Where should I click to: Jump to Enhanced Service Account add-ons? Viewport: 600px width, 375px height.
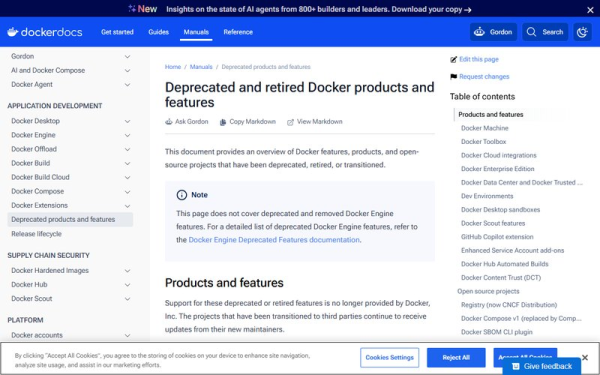point(512,250)
